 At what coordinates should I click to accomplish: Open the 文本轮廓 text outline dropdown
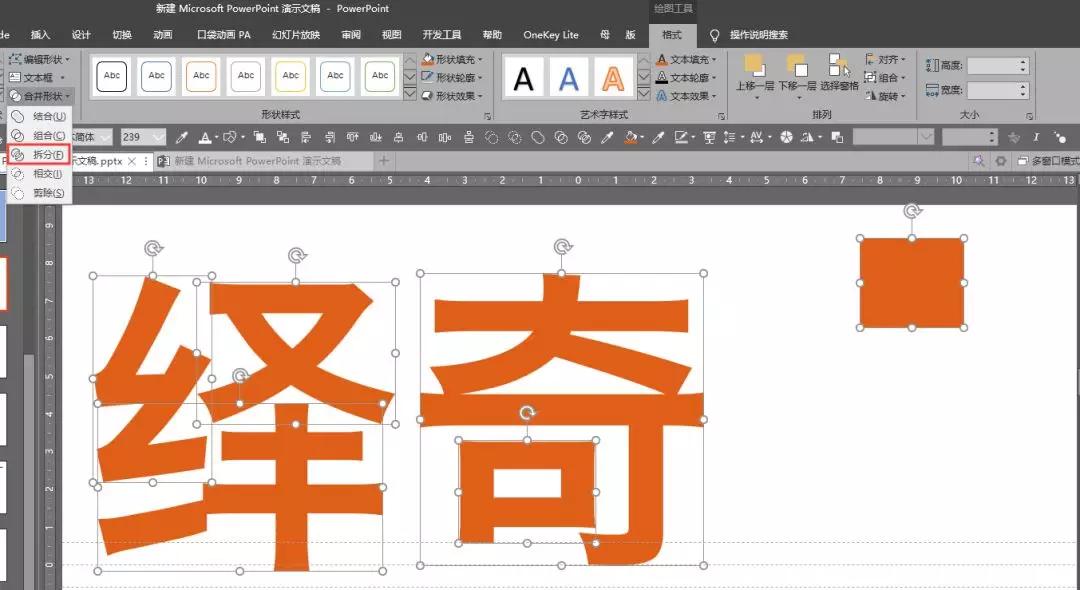point(687,77)
